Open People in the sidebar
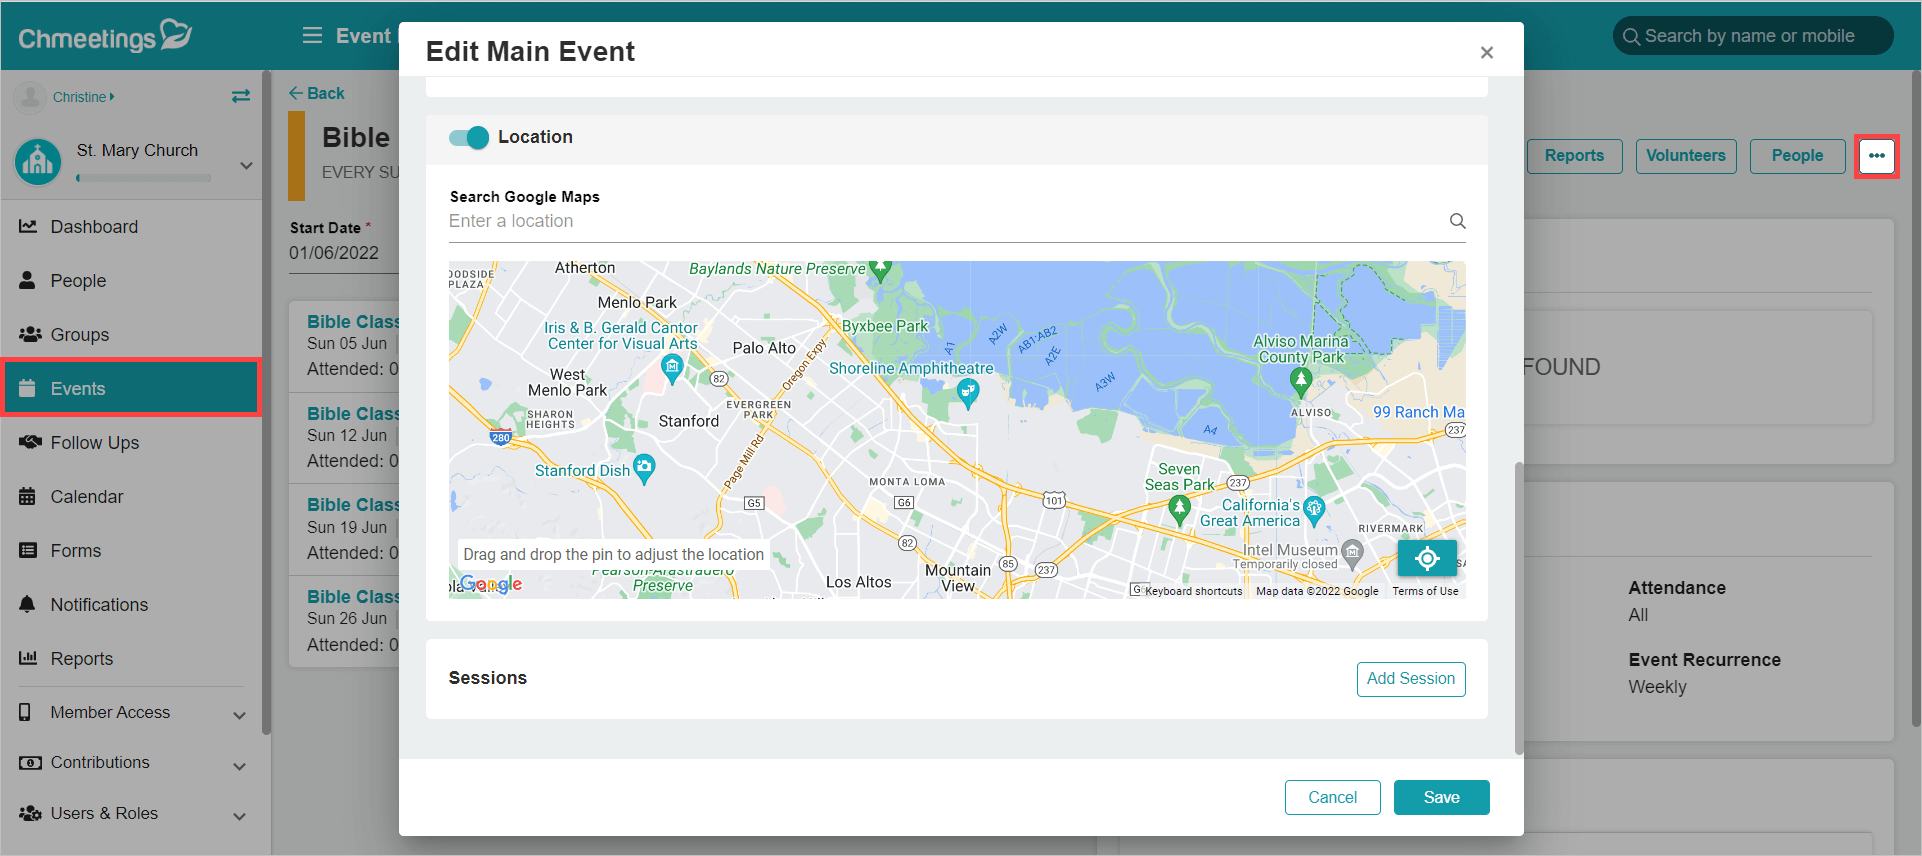1922x856 pixels. pyautogui.click(x=130, y=281)
